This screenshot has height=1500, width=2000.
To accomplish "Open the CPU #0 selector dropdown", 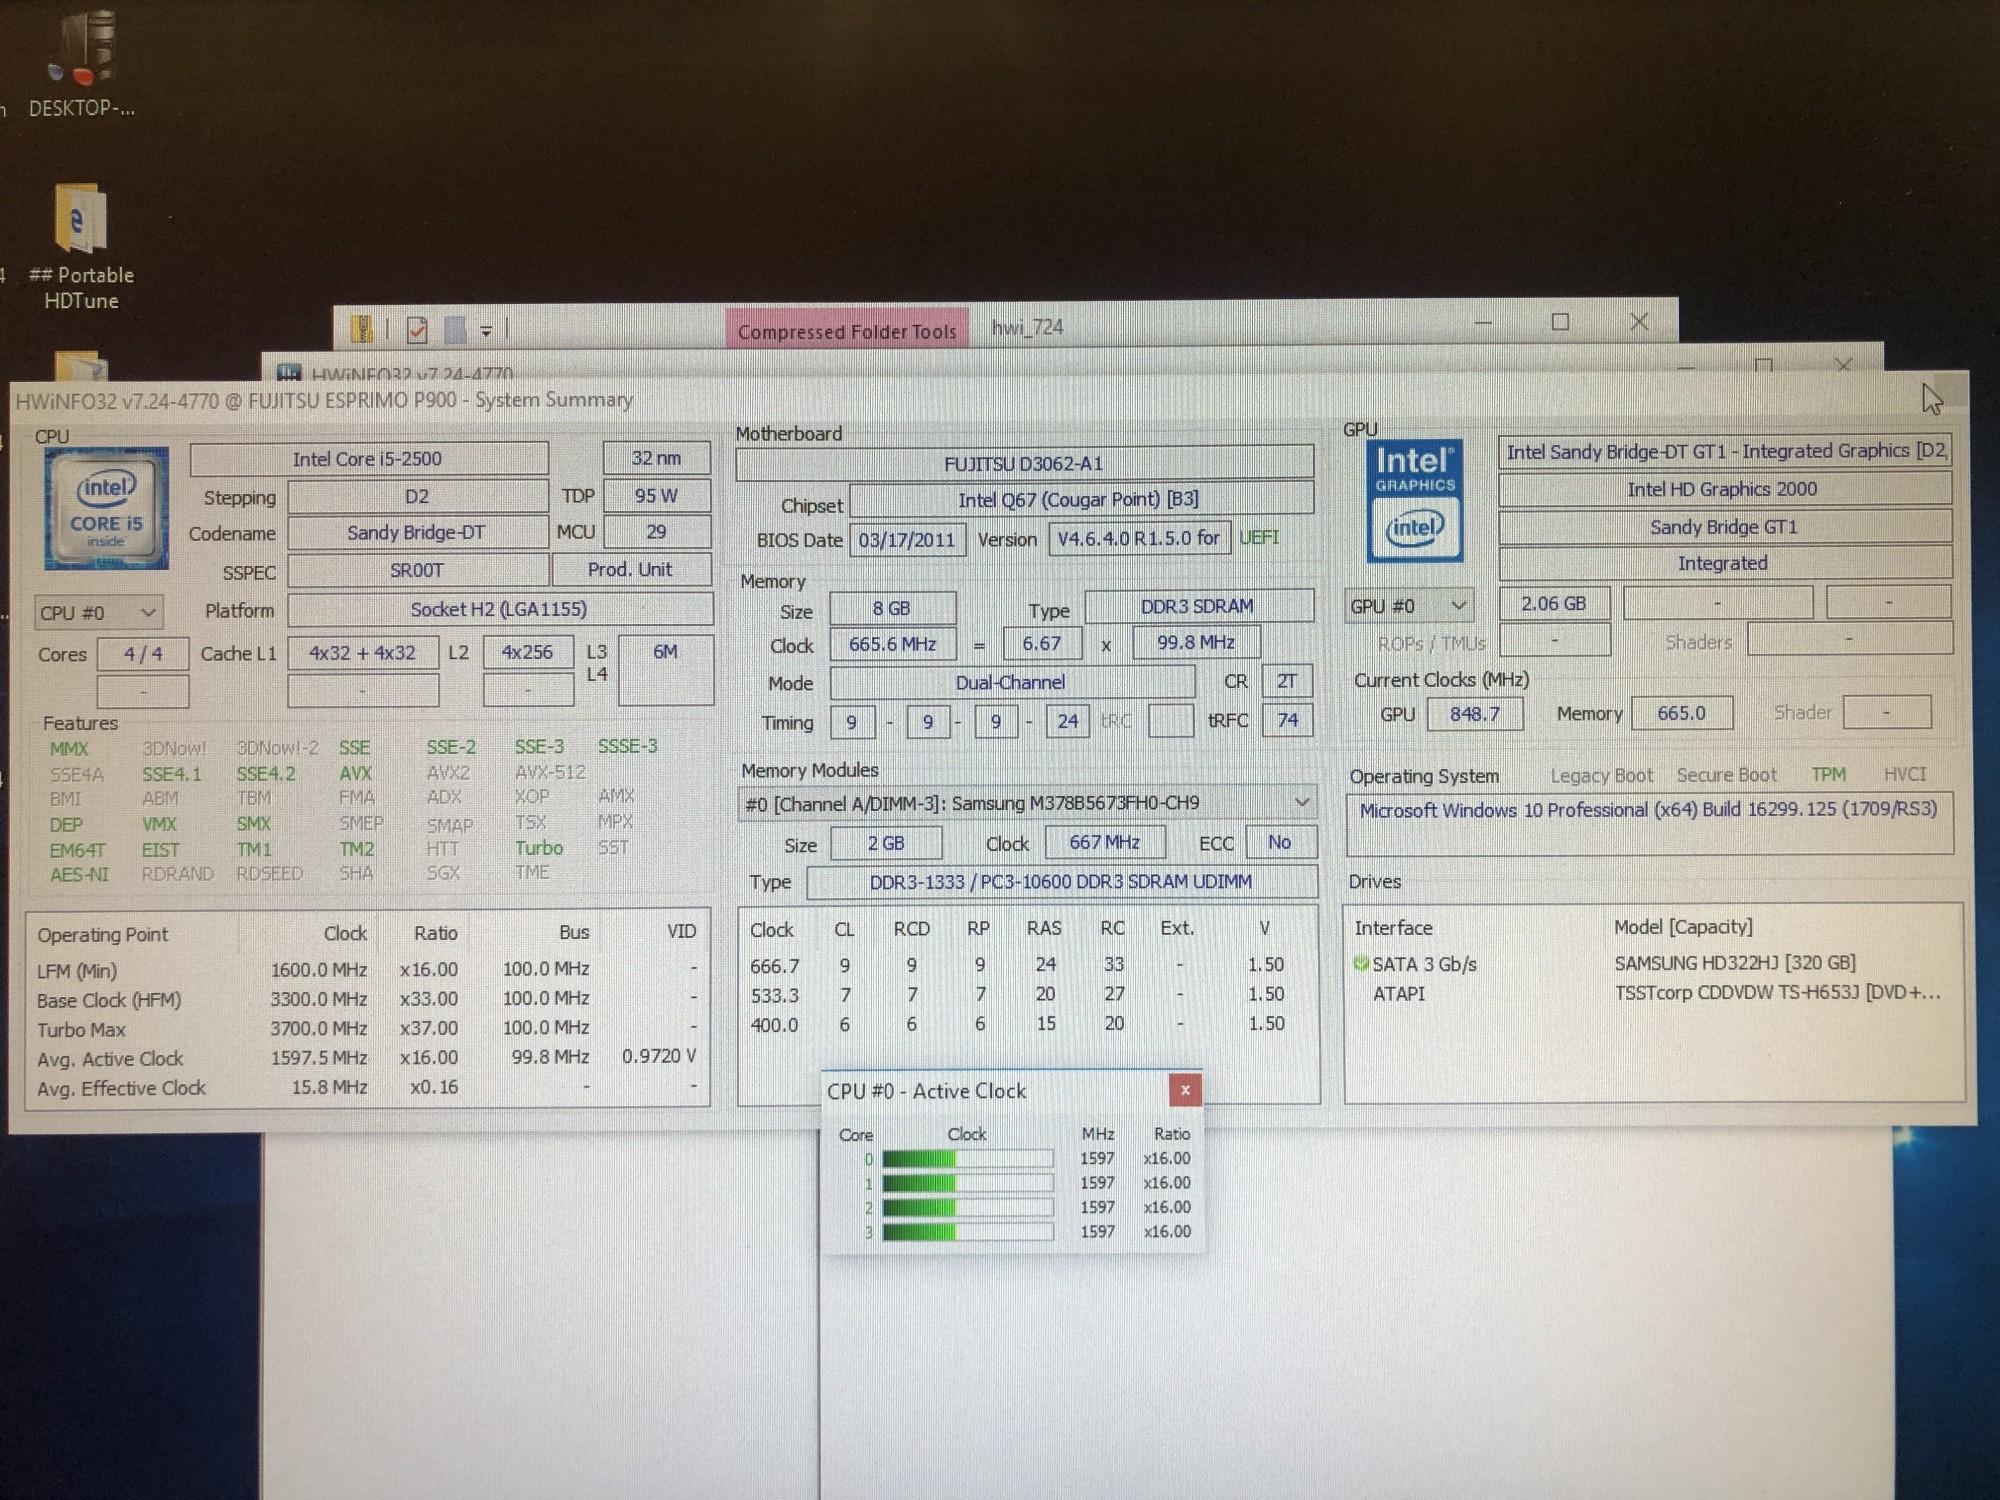I will tap(99, 612).
